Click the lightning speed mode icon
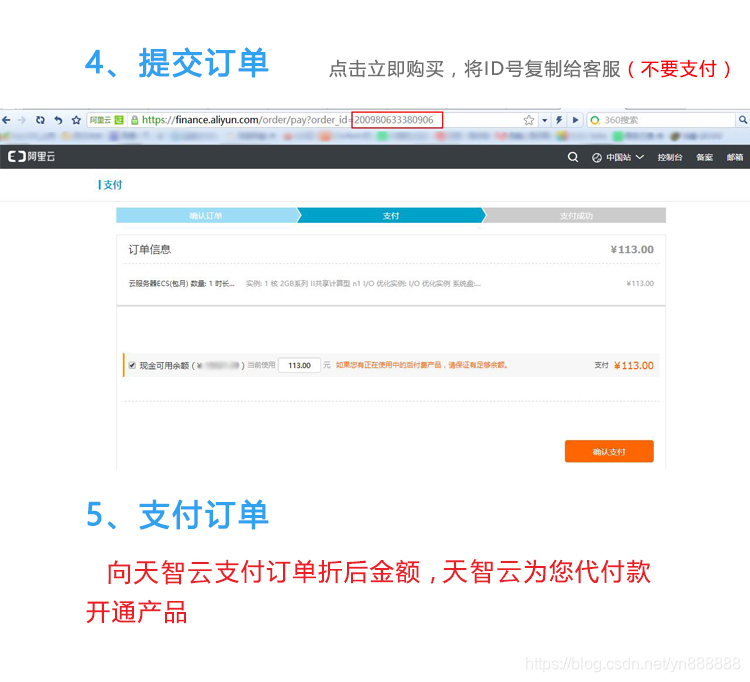This screenshot has height=682, width=750. (559, 120)
